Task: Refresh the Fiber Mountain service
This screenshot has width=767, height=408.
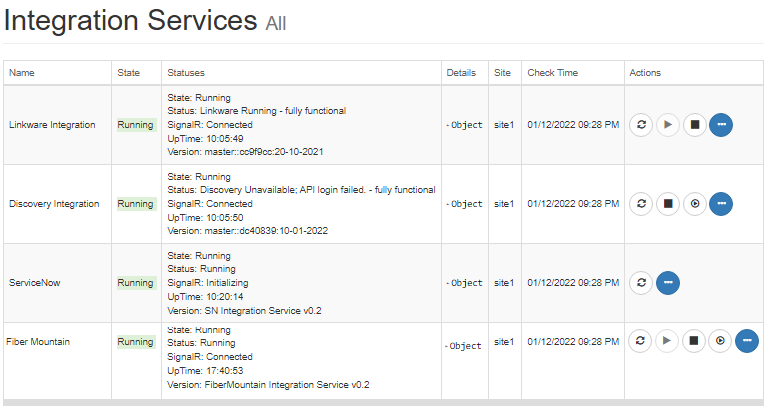Action: 640,340
